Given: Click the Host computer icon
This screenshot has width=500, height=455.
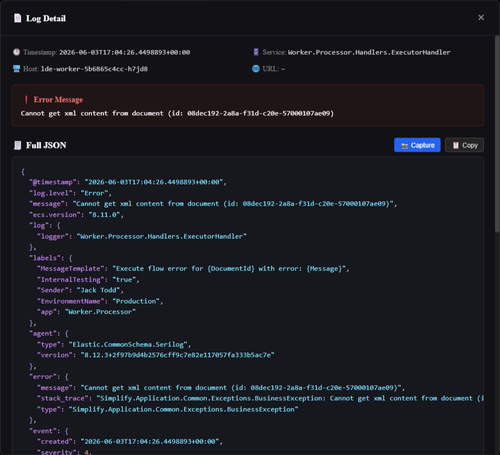Looking at the screenshot, I should 16,69.
